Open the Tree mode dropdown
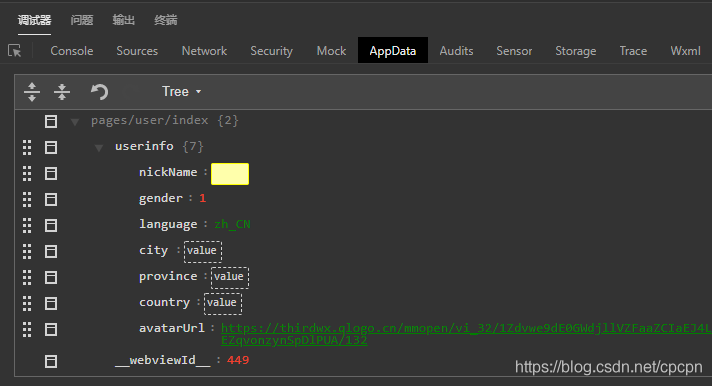This screenshot has height=386, width=712. click(x=181, y=91)
